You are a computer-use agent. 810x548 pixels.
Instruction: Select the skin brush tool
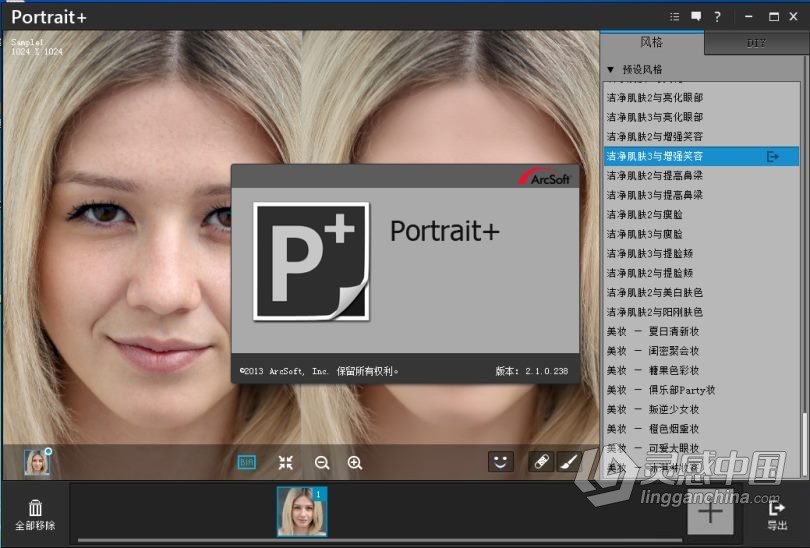point(568,462)
